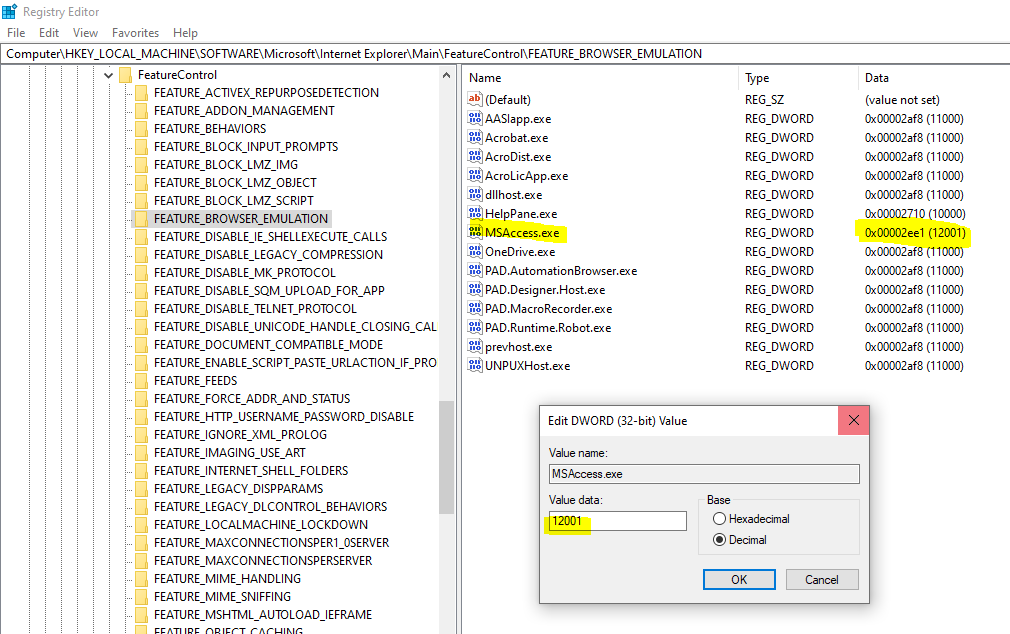1010x634 pixels.
Task: Open the View menu
Action: pos(85,33)
